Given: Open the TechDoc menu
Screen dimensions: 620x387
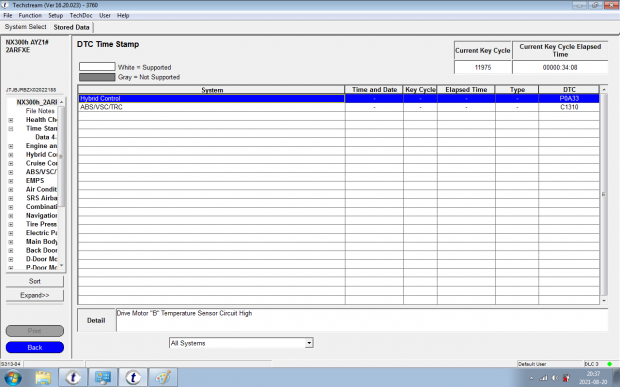Looking at the screenshot, I should pyautogui.click(x=81, y=15).
